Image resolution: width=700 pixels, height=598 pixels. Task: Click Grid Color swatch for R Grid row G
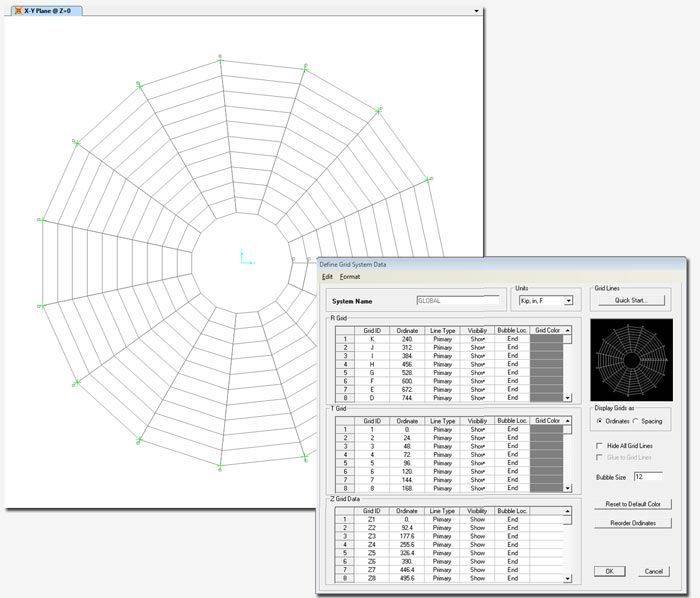click(546, 373)
